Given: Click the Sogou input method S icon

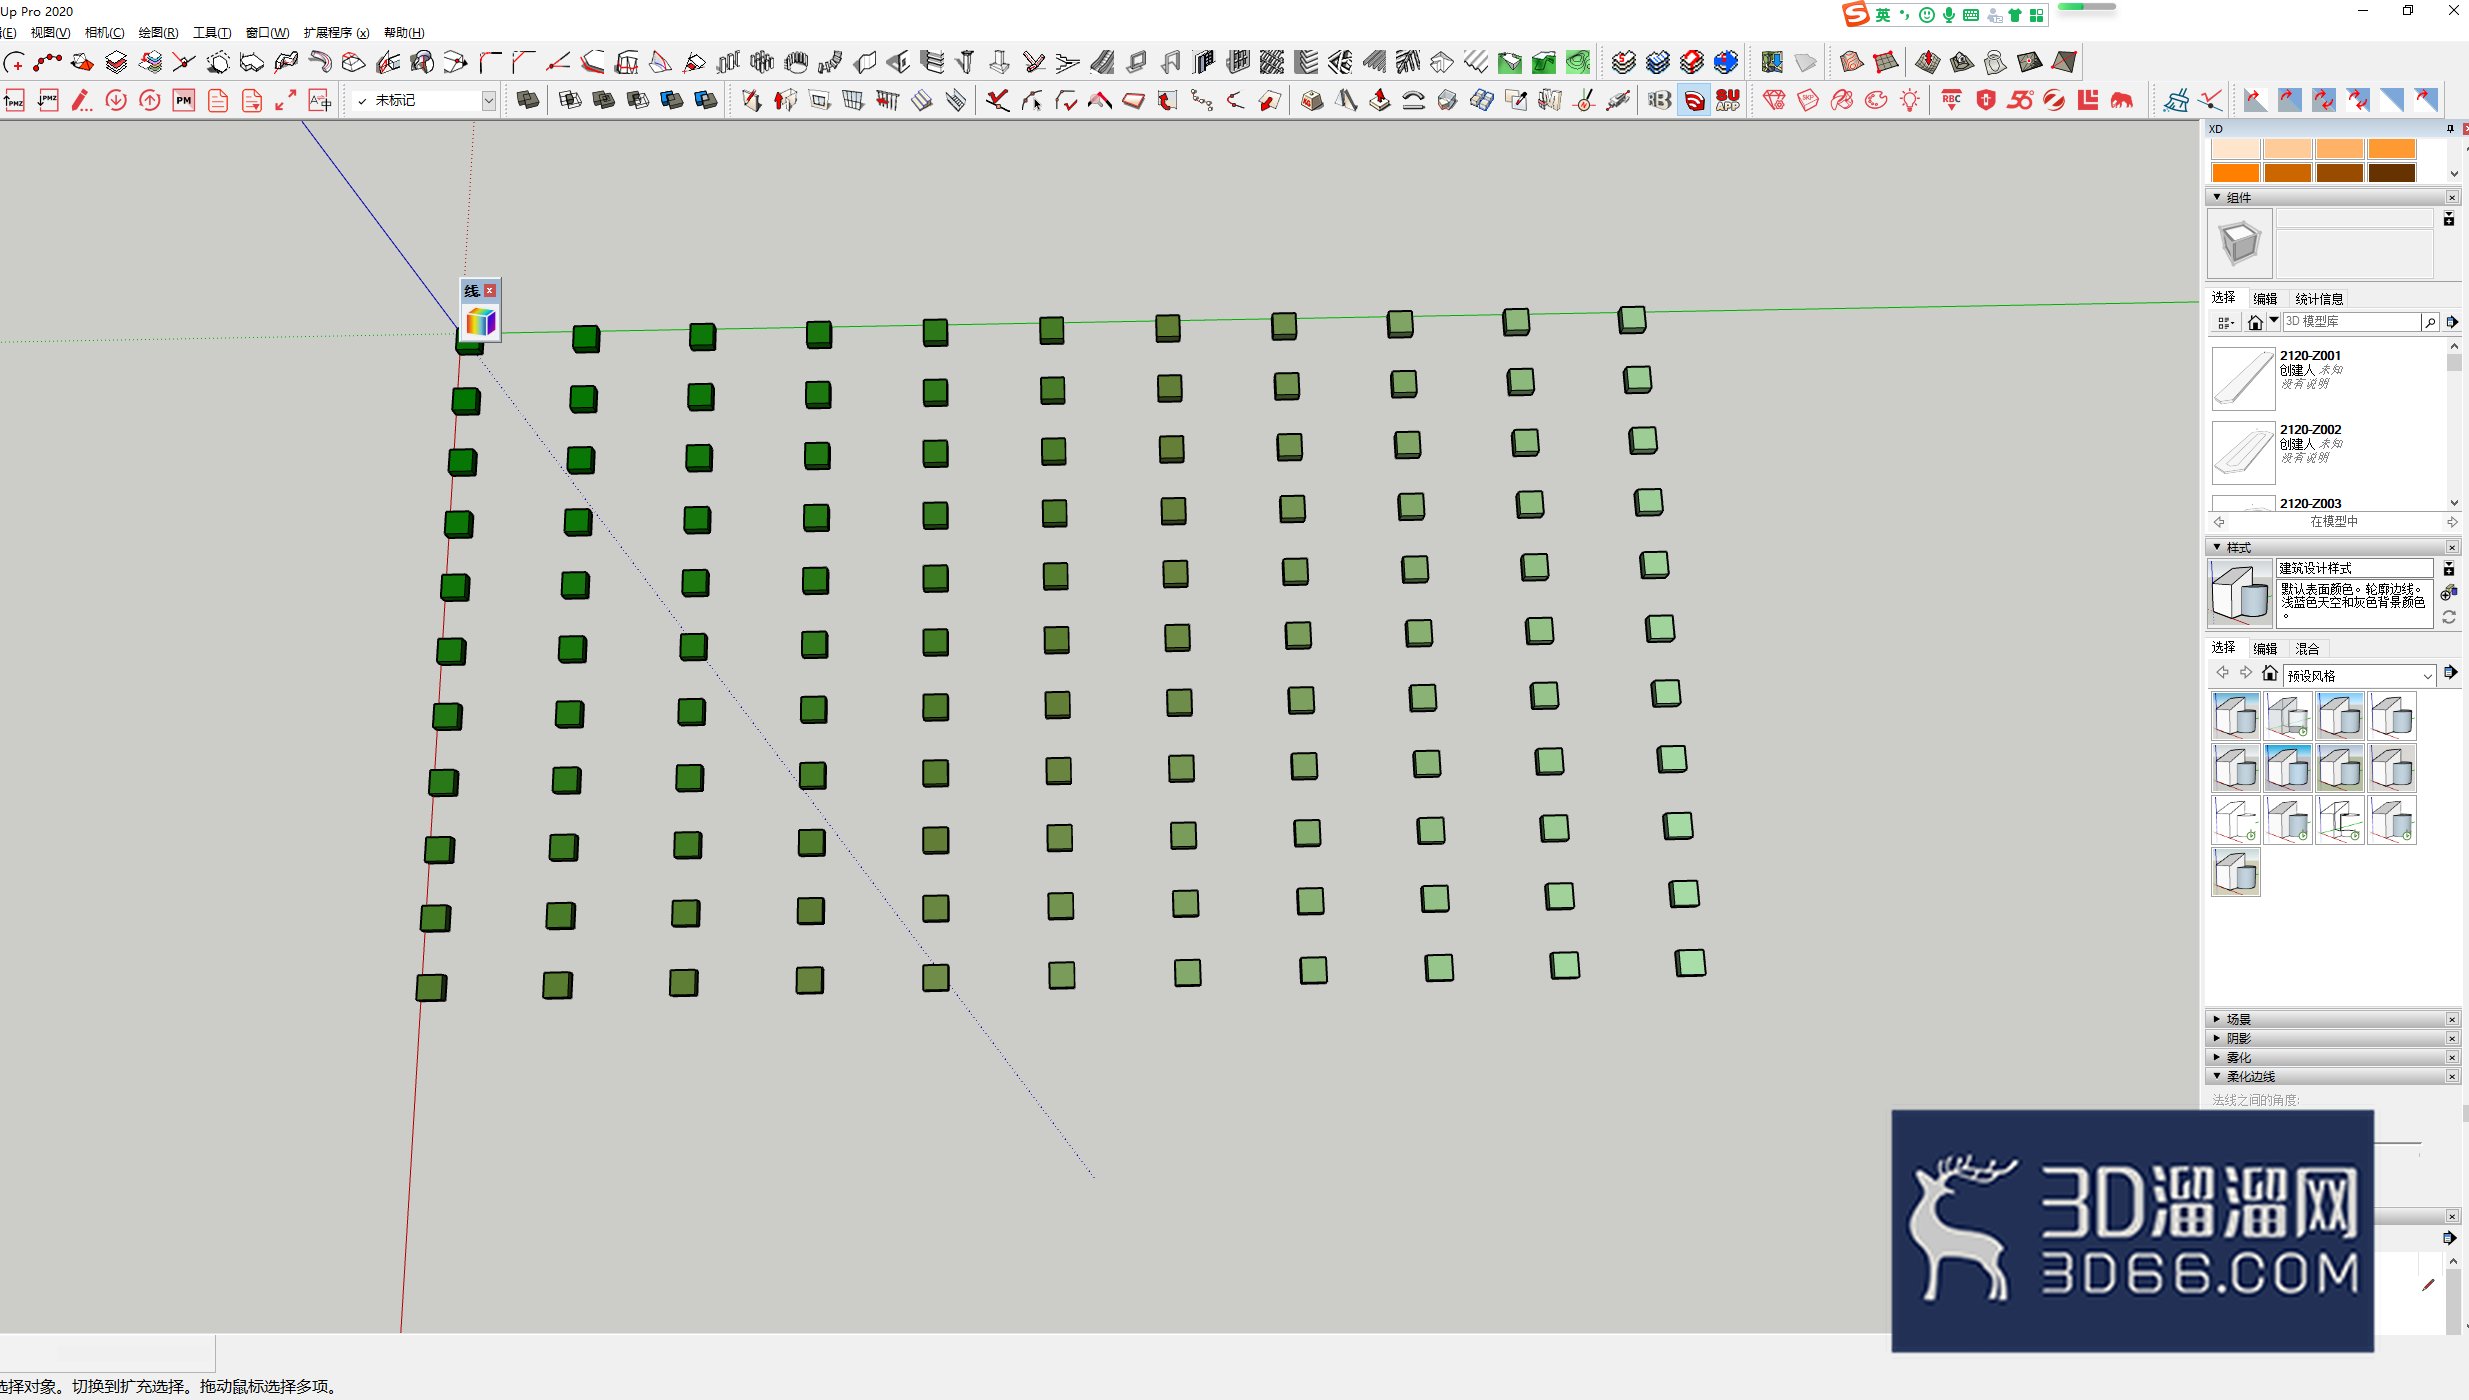Looking at the screenshot, I should tap(1856, 14).
